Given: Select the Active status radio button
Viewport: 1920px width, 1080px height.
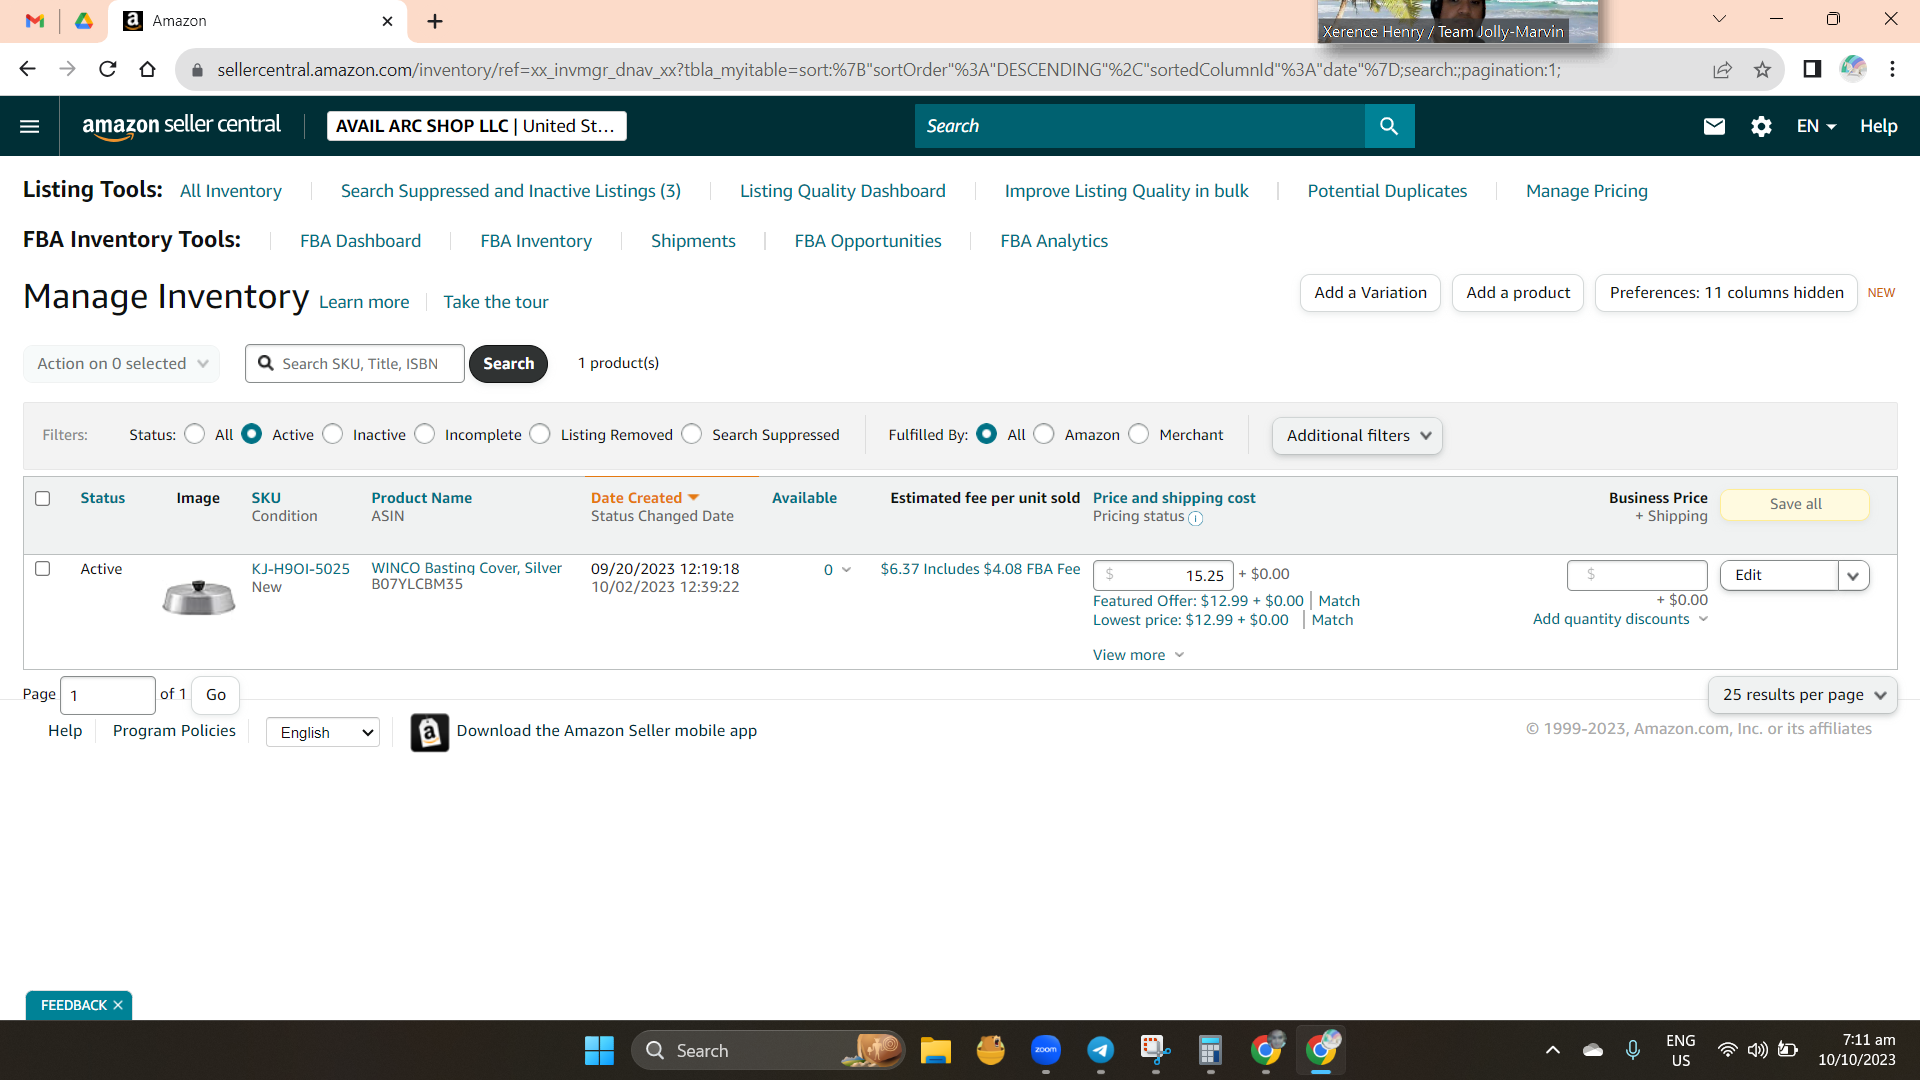Looking at the screenshot, I should pyautogui.click(x=252, y=434).
